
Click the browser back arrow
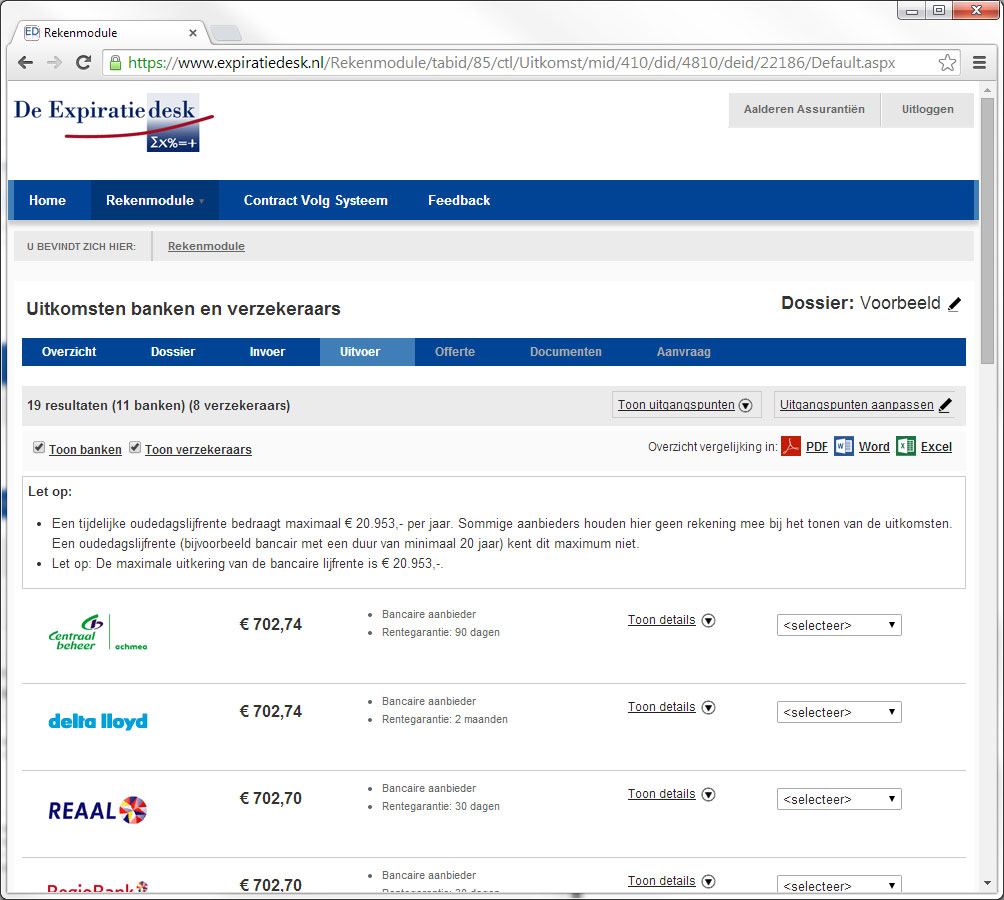(26, 62)
